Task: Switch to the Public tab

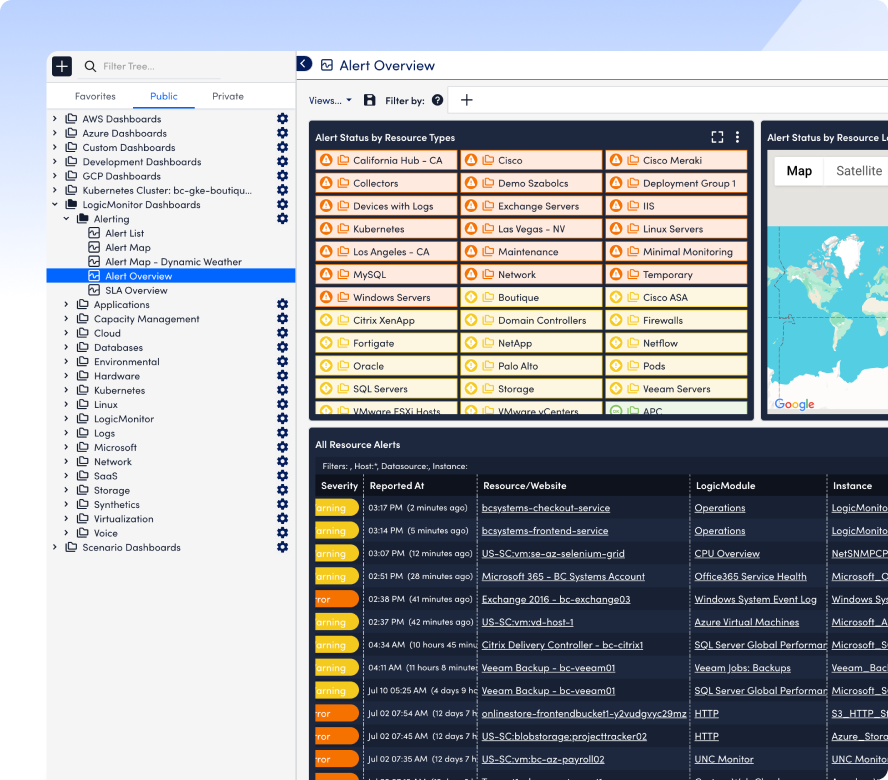Action: tap(164, 96)
